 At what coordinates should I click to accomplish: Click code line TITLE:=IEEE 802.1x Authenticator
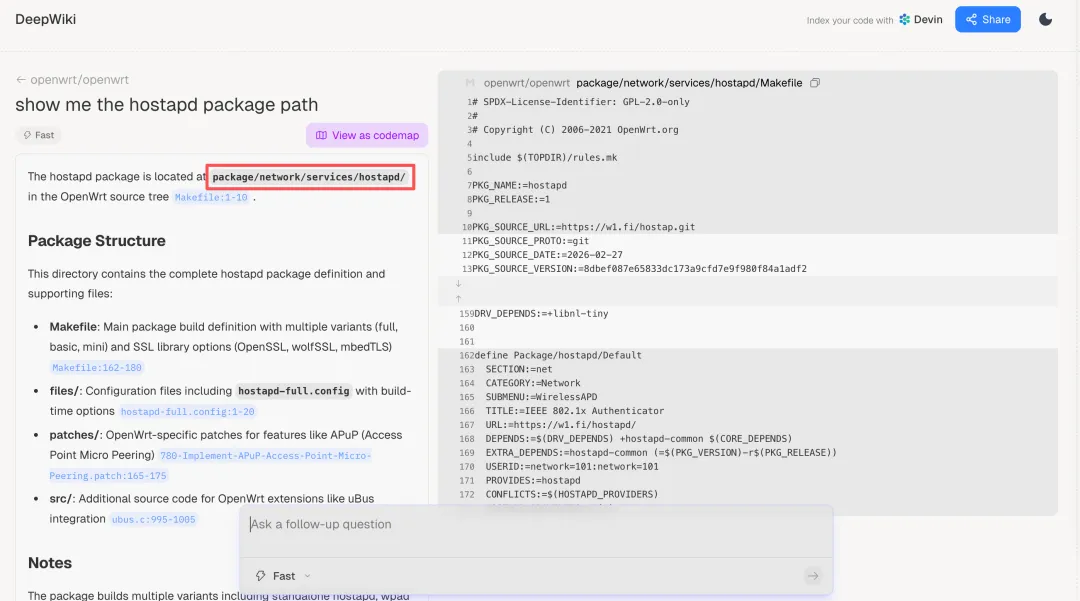coord(574,411)
